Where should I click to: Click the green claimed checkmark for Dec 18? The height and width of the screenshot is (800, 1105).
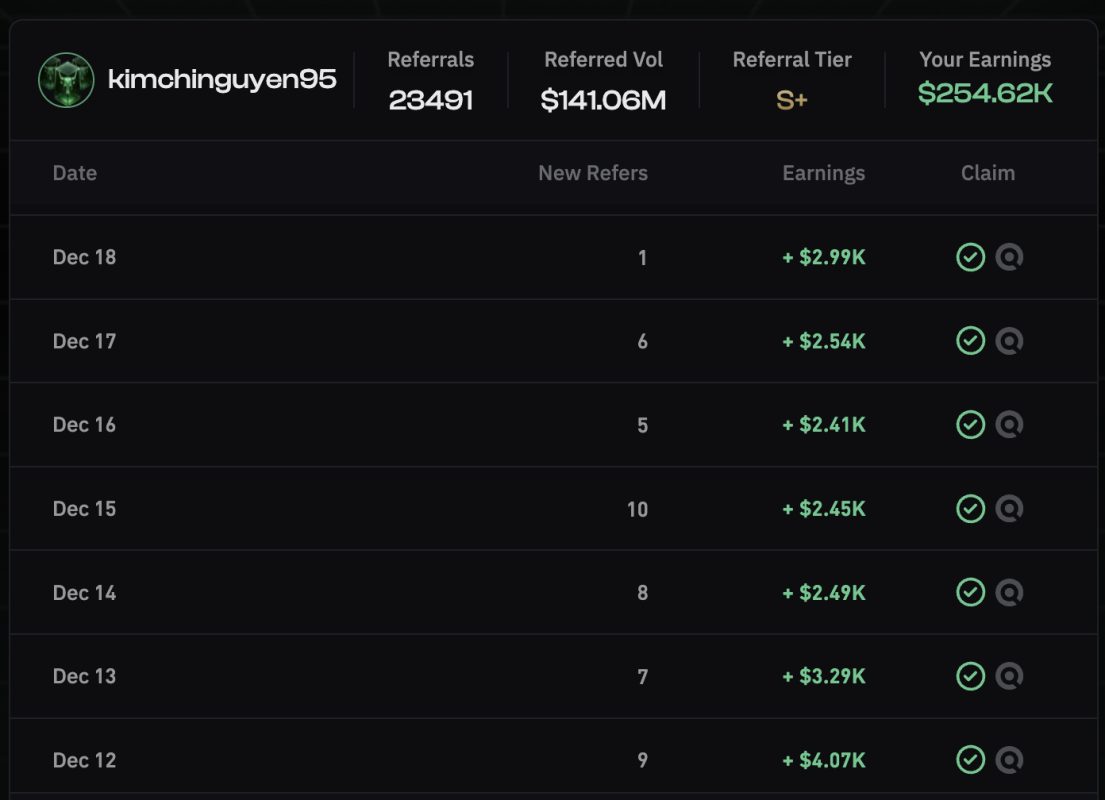970,258
